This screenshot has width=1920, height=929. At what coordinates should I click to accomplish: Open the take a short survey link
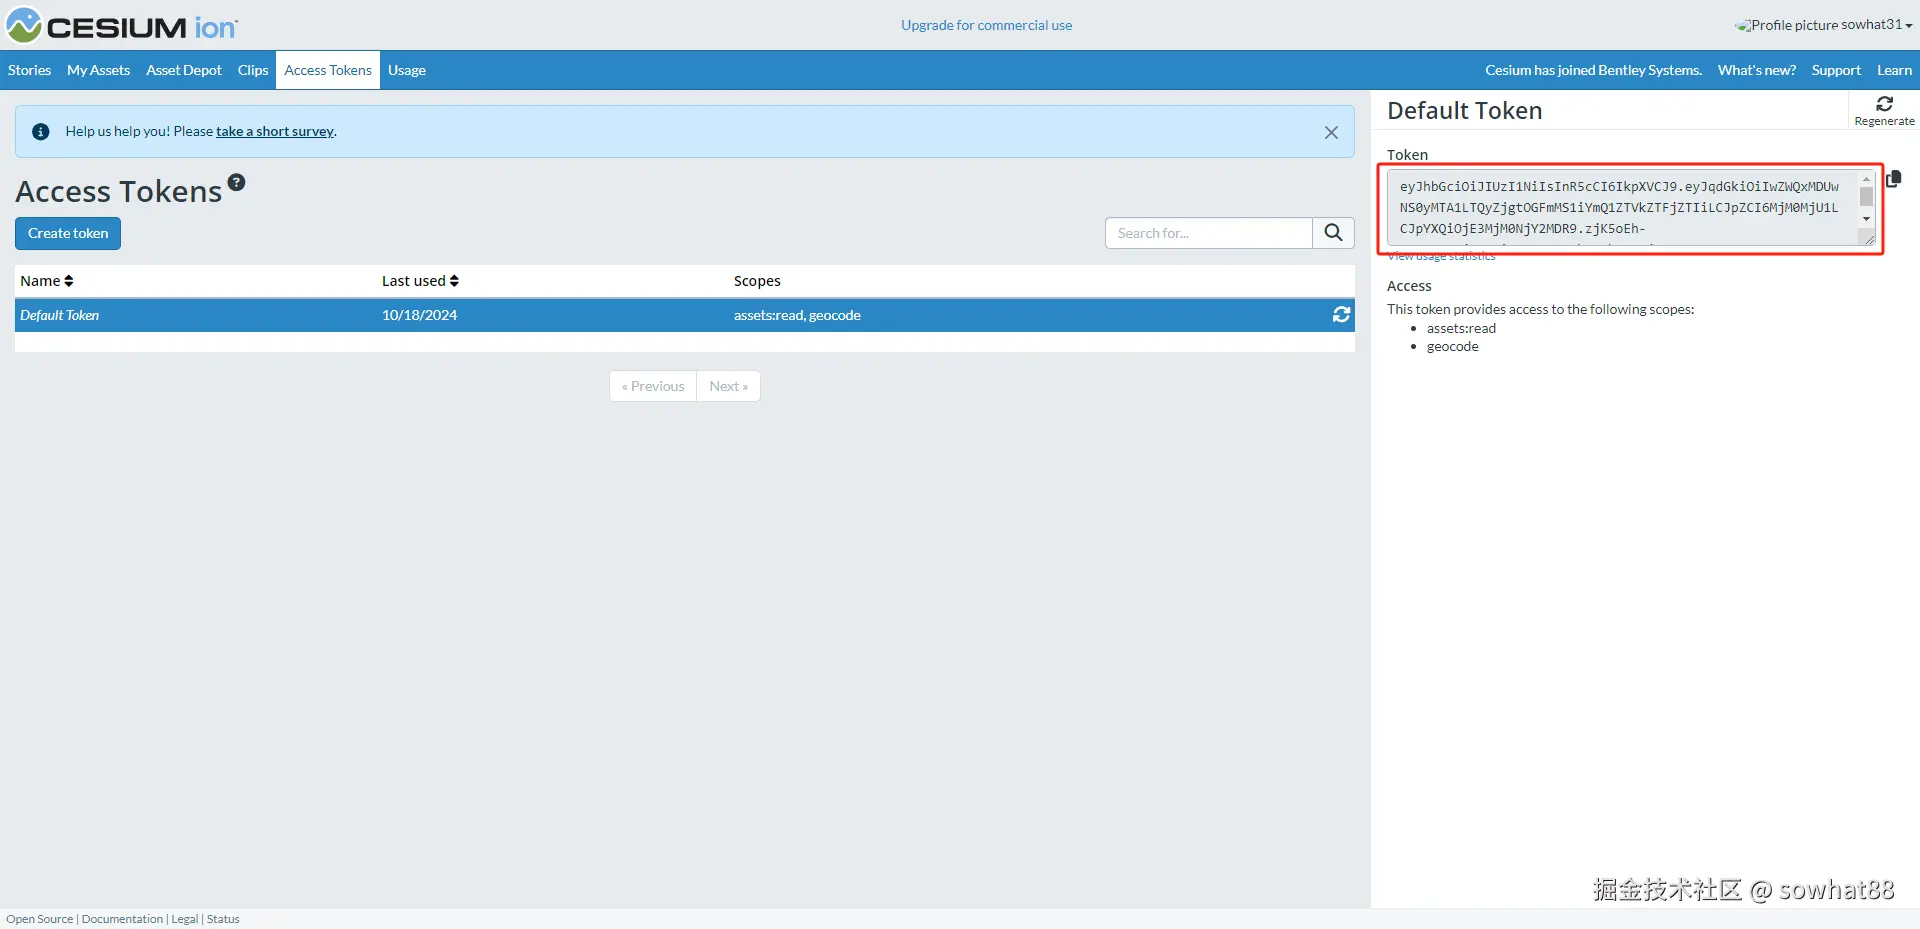tap(275, 132)
